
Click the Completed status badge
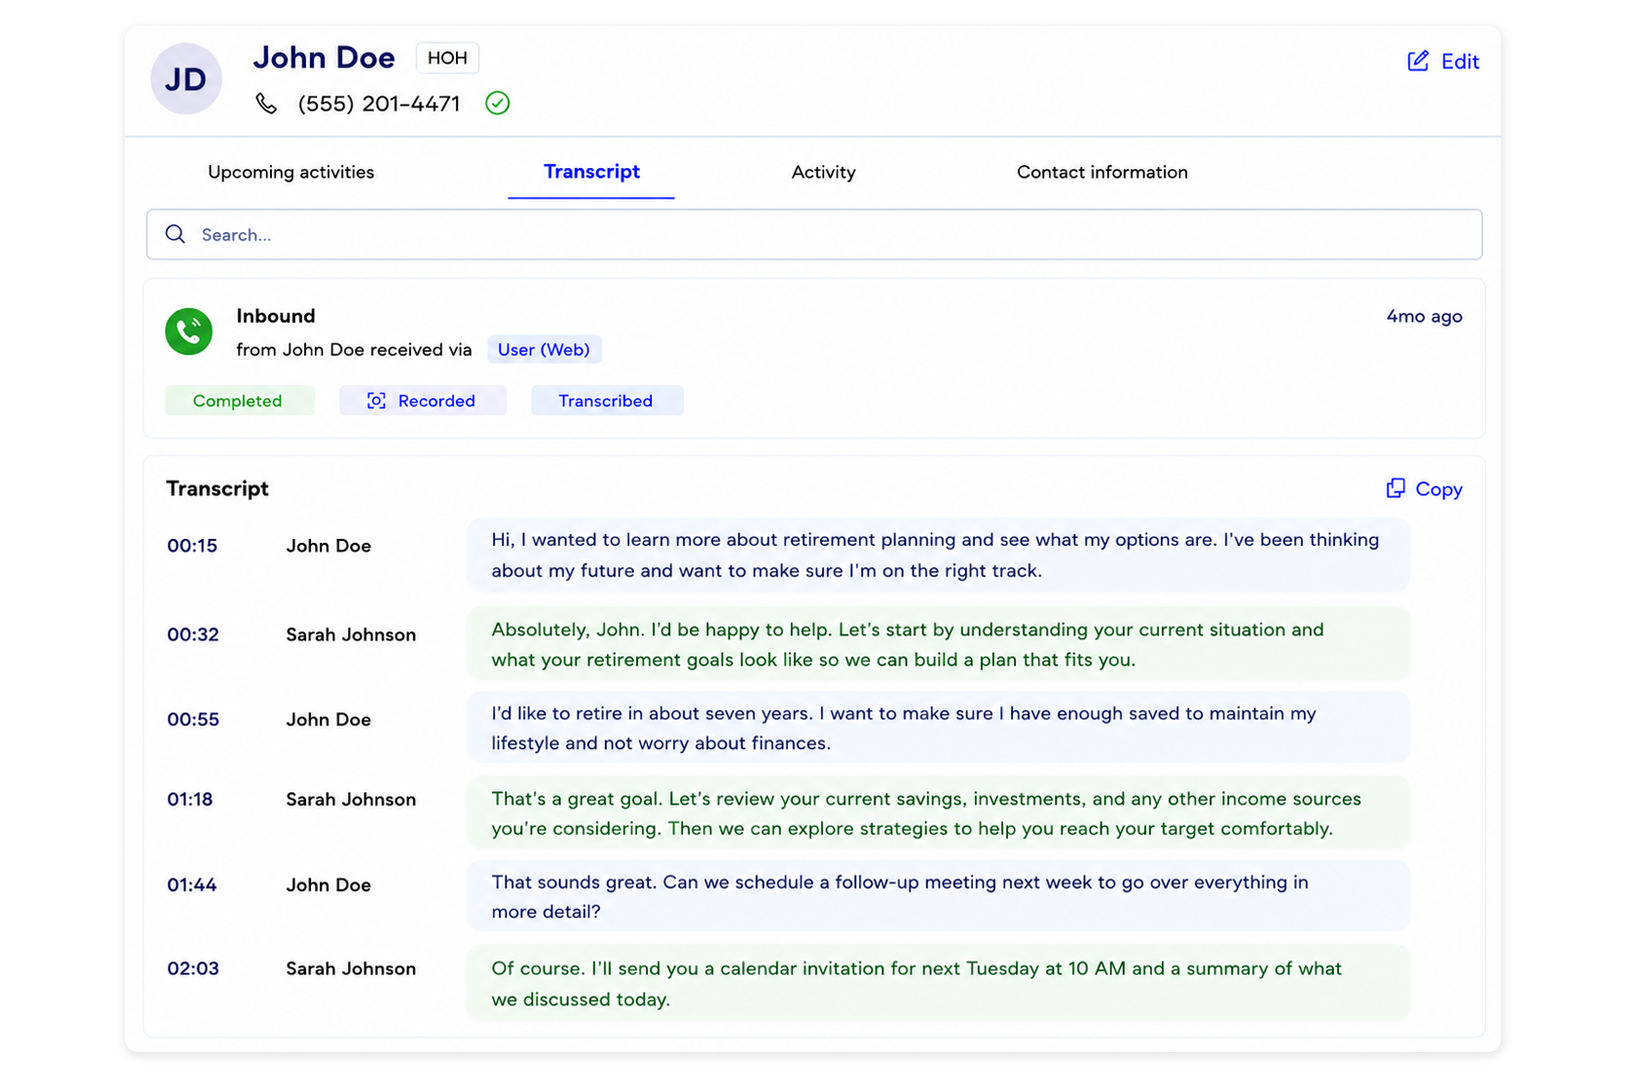pos(238,401)
